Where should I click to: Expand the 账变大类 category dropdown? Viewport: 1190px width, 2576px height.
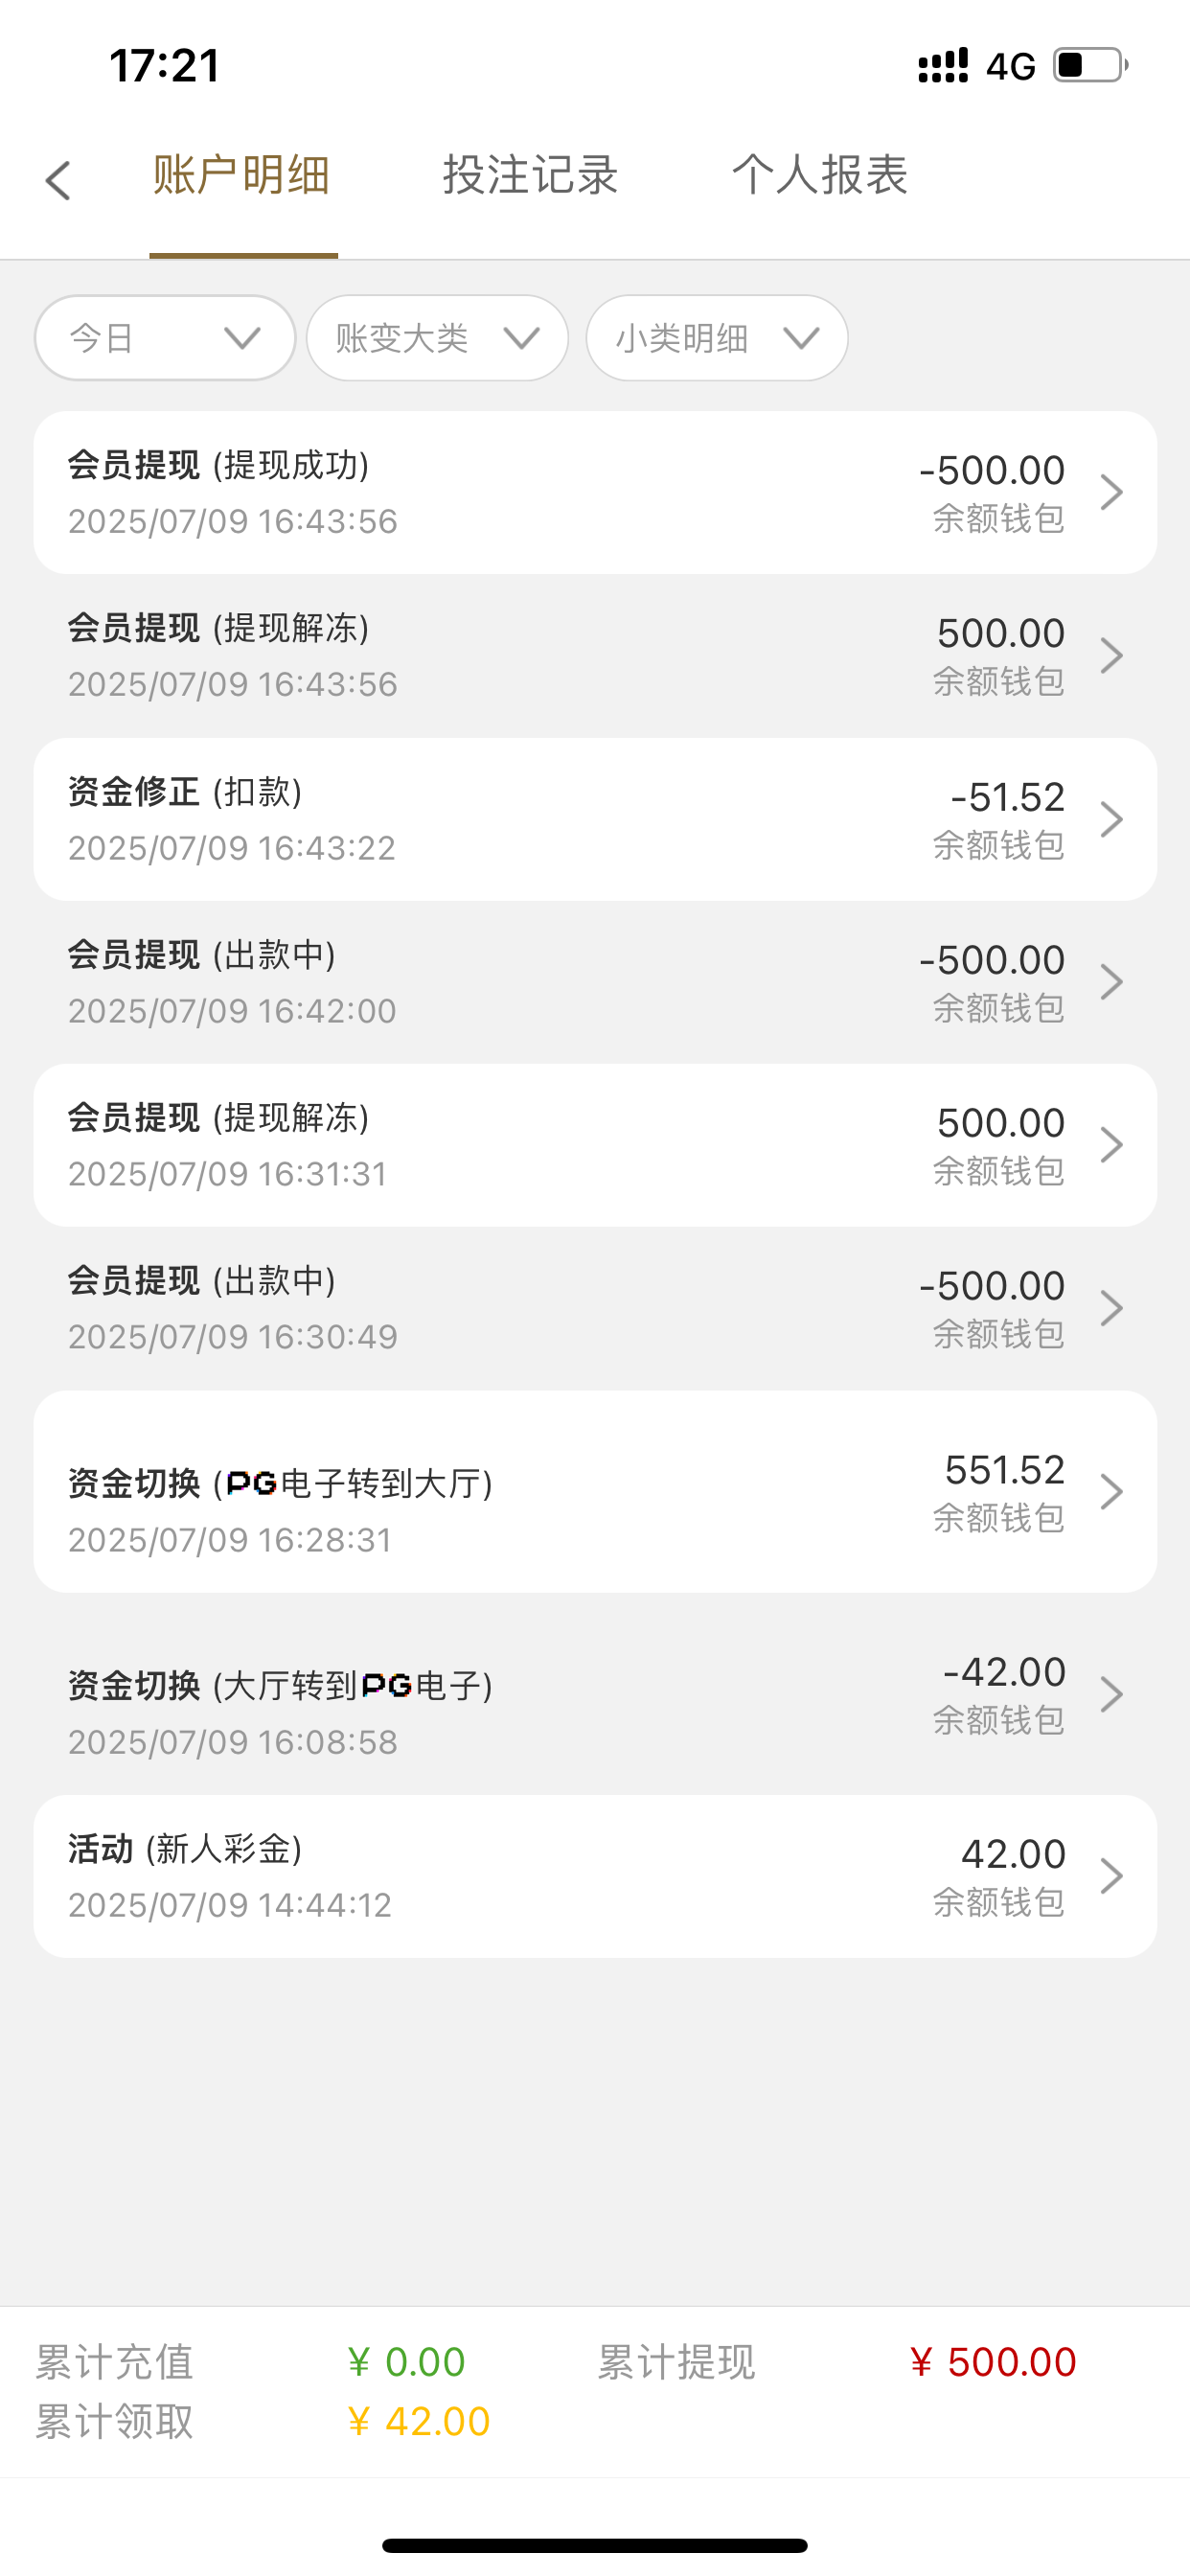click(437, 338)
